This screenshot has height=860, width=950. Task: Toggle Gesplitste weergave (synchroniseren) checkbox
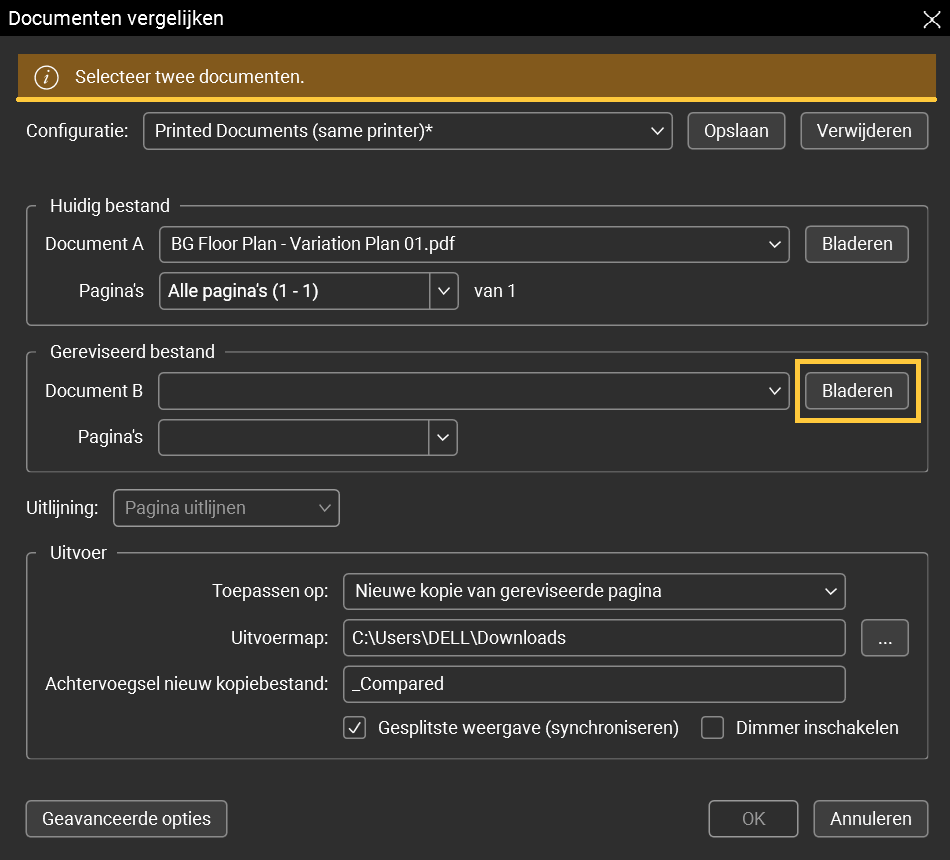354,728
